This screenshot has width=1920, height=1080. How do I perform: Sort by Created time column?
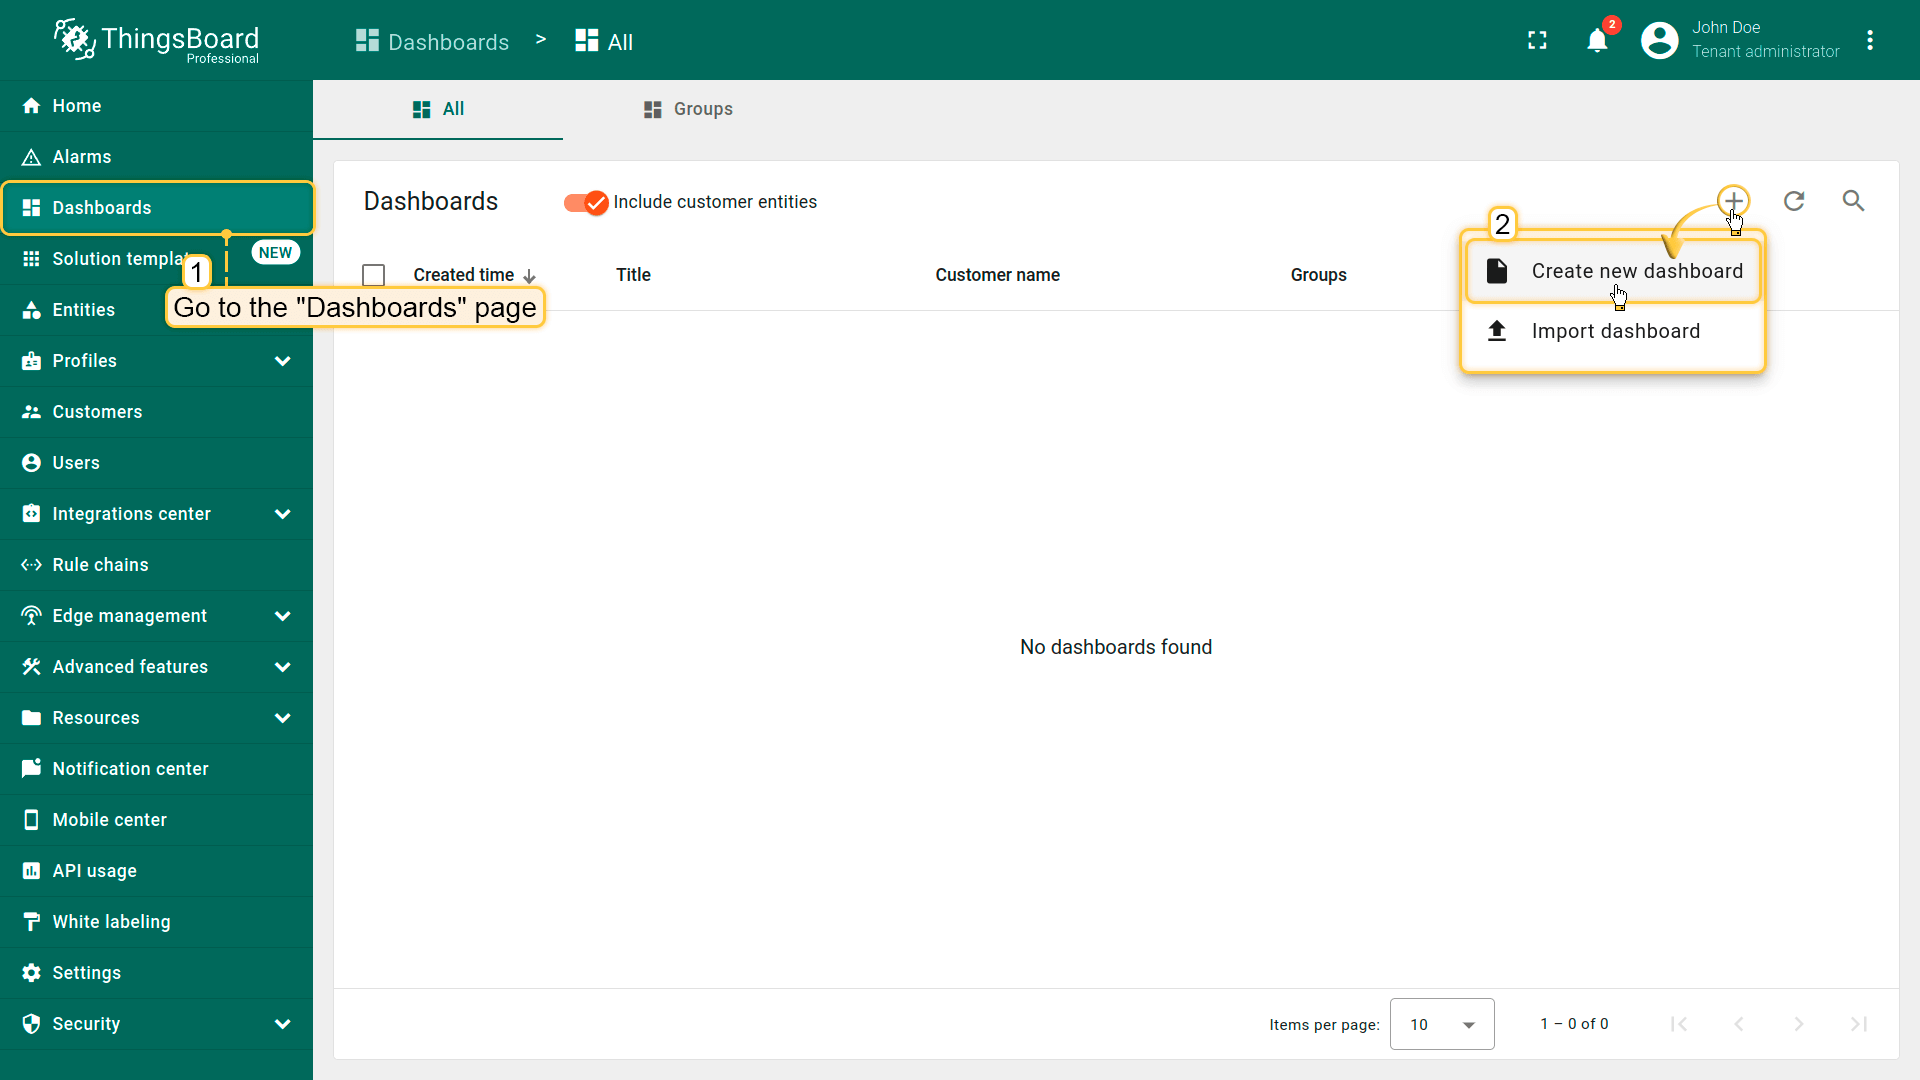[464, 275]
